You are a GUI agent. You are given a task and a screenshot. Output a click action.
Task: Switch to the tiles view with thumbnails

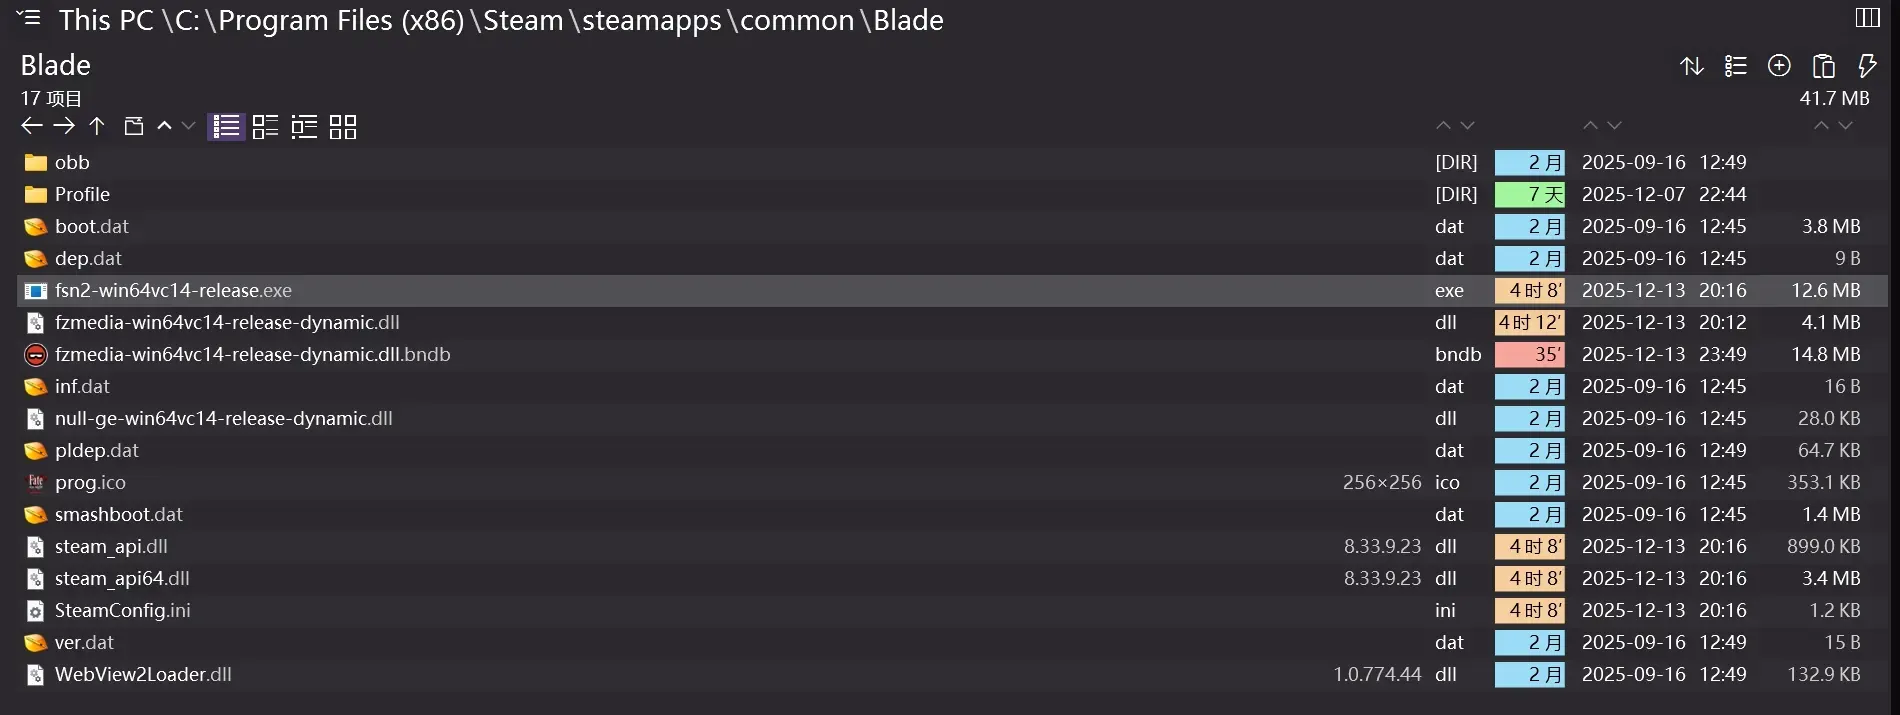coord(265,126)
